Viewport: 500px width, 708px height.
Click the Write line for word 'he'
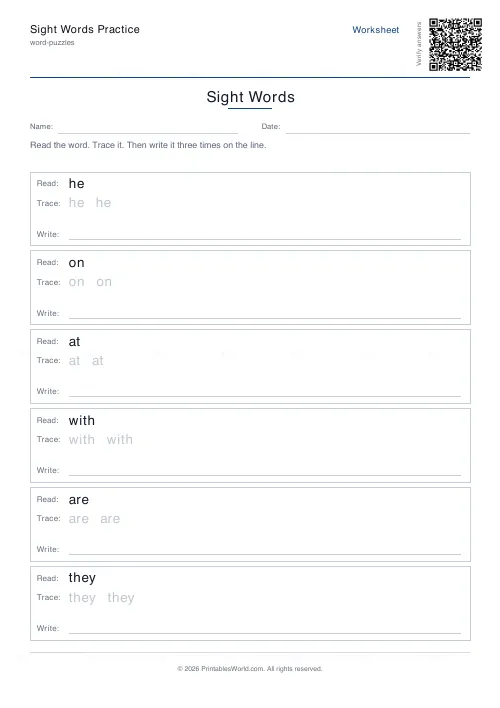coord(265,235)
